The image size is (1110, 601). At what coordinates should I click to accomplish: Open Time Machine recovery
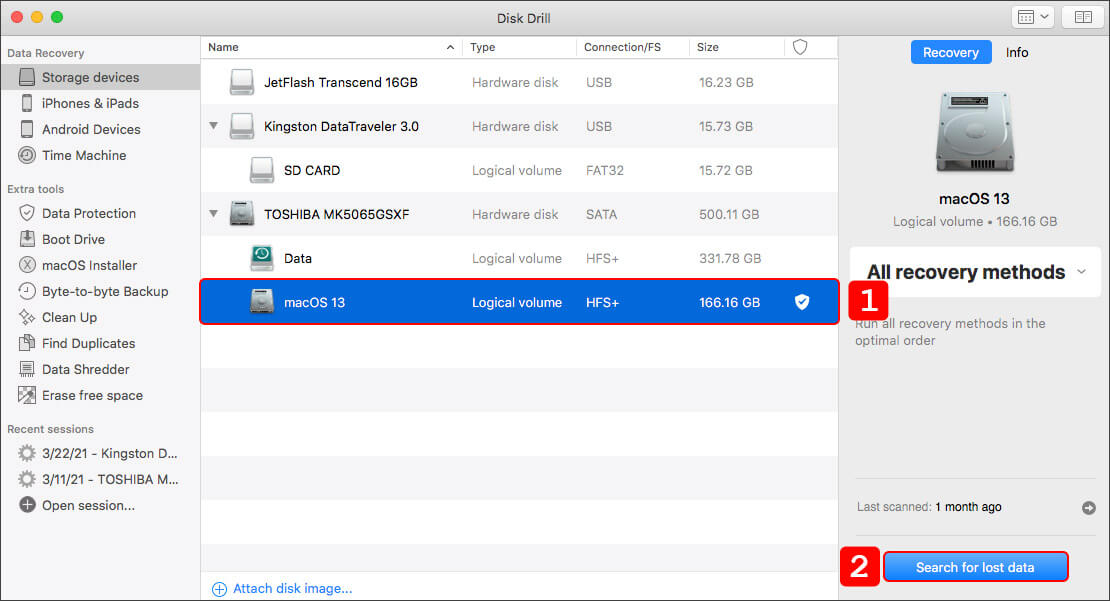click(84, 155)
